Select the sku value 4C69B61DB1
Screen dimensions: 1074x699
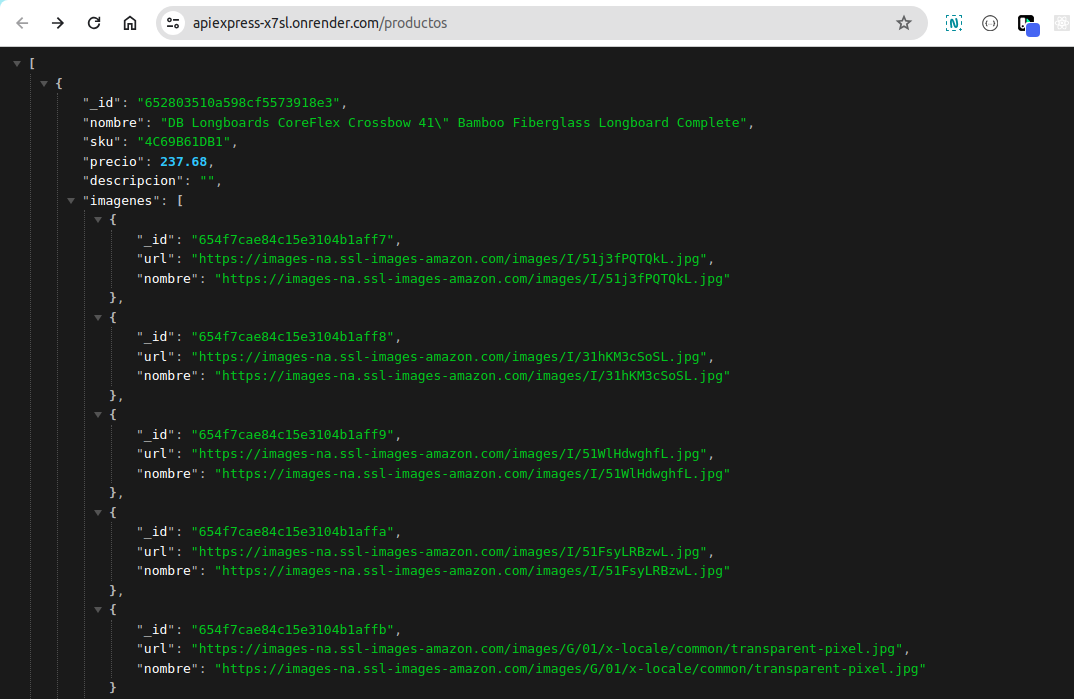[184, 142]
